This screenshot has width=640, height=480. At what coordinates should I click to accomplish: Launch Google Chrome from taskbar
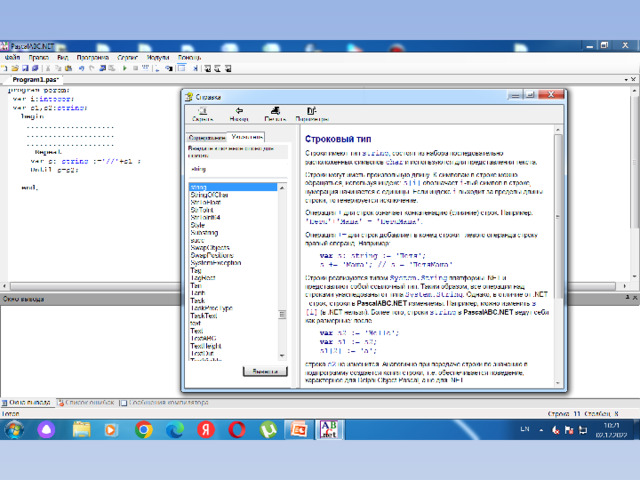[x=144, y=430]
